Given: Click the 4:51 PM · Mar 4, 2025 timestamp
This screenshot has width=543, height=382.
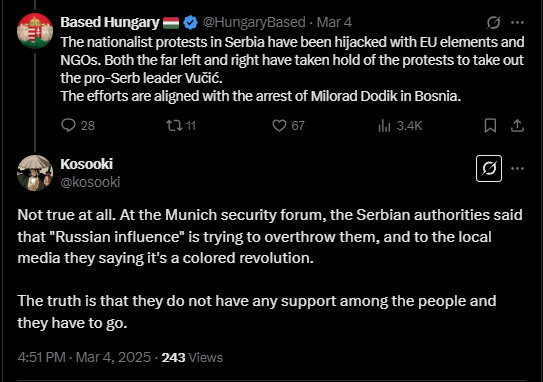Looking at the screenshot, I should (x=84, y=357).
